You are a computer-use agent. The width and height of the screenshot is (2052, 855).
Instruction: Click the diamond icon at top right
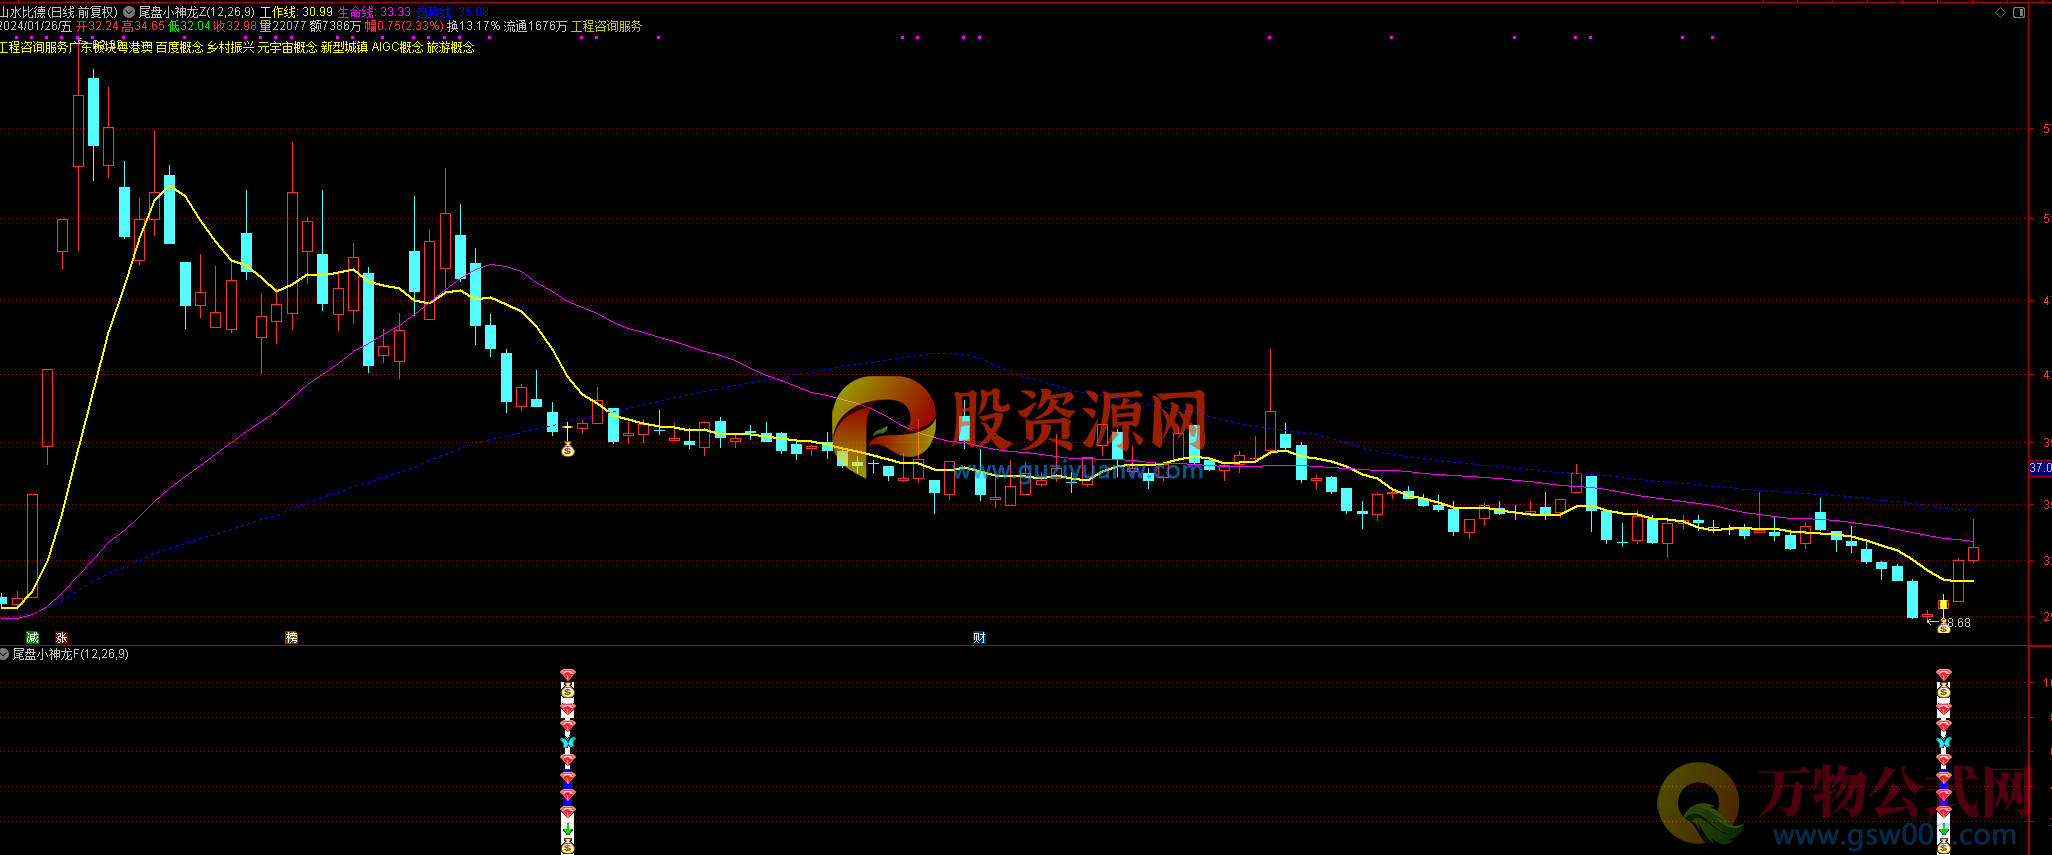pos(2001,12)
